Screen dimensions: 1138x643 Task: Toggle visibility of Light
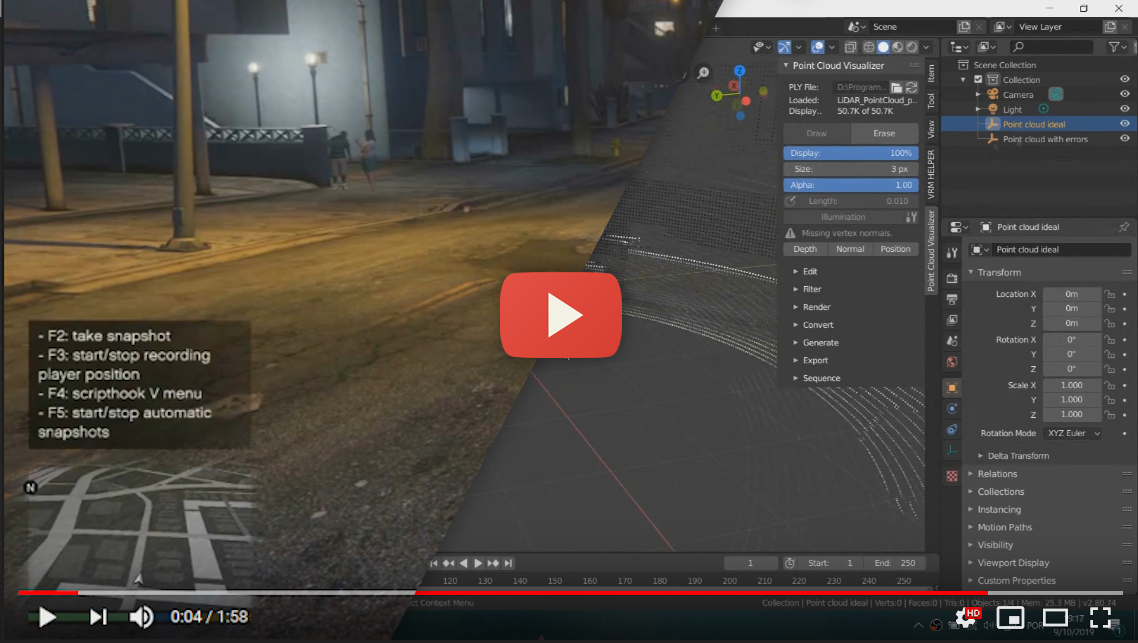[1124, 109]
